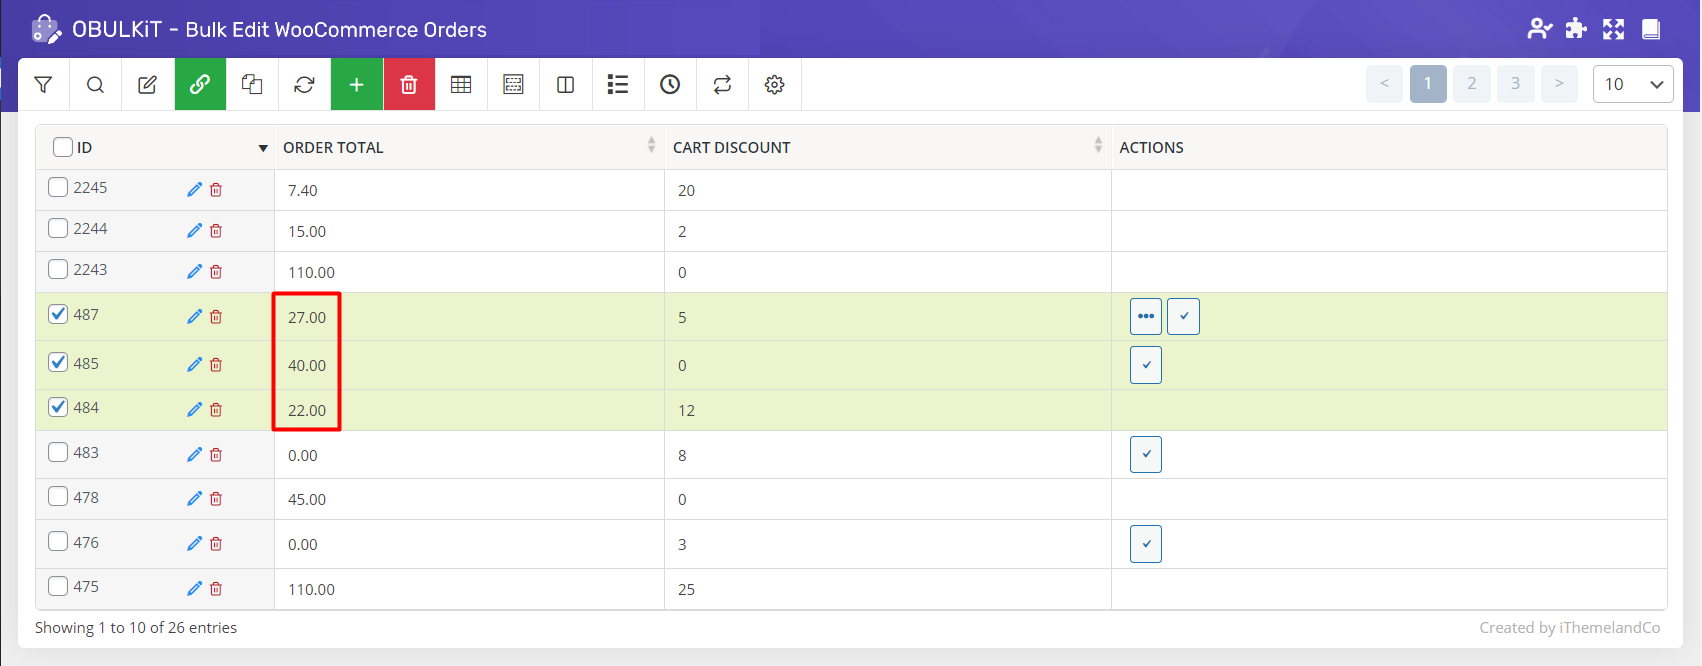Open the settings gear in toolbar
Image resolution: width=1702 pixels, height=666 pixels.
coord(774,85)
